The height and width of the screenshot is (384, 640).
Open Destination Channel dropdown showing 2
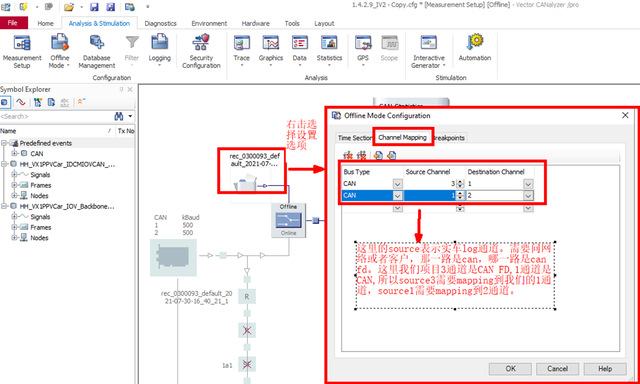pyautogui.click(x=529, y=196)
